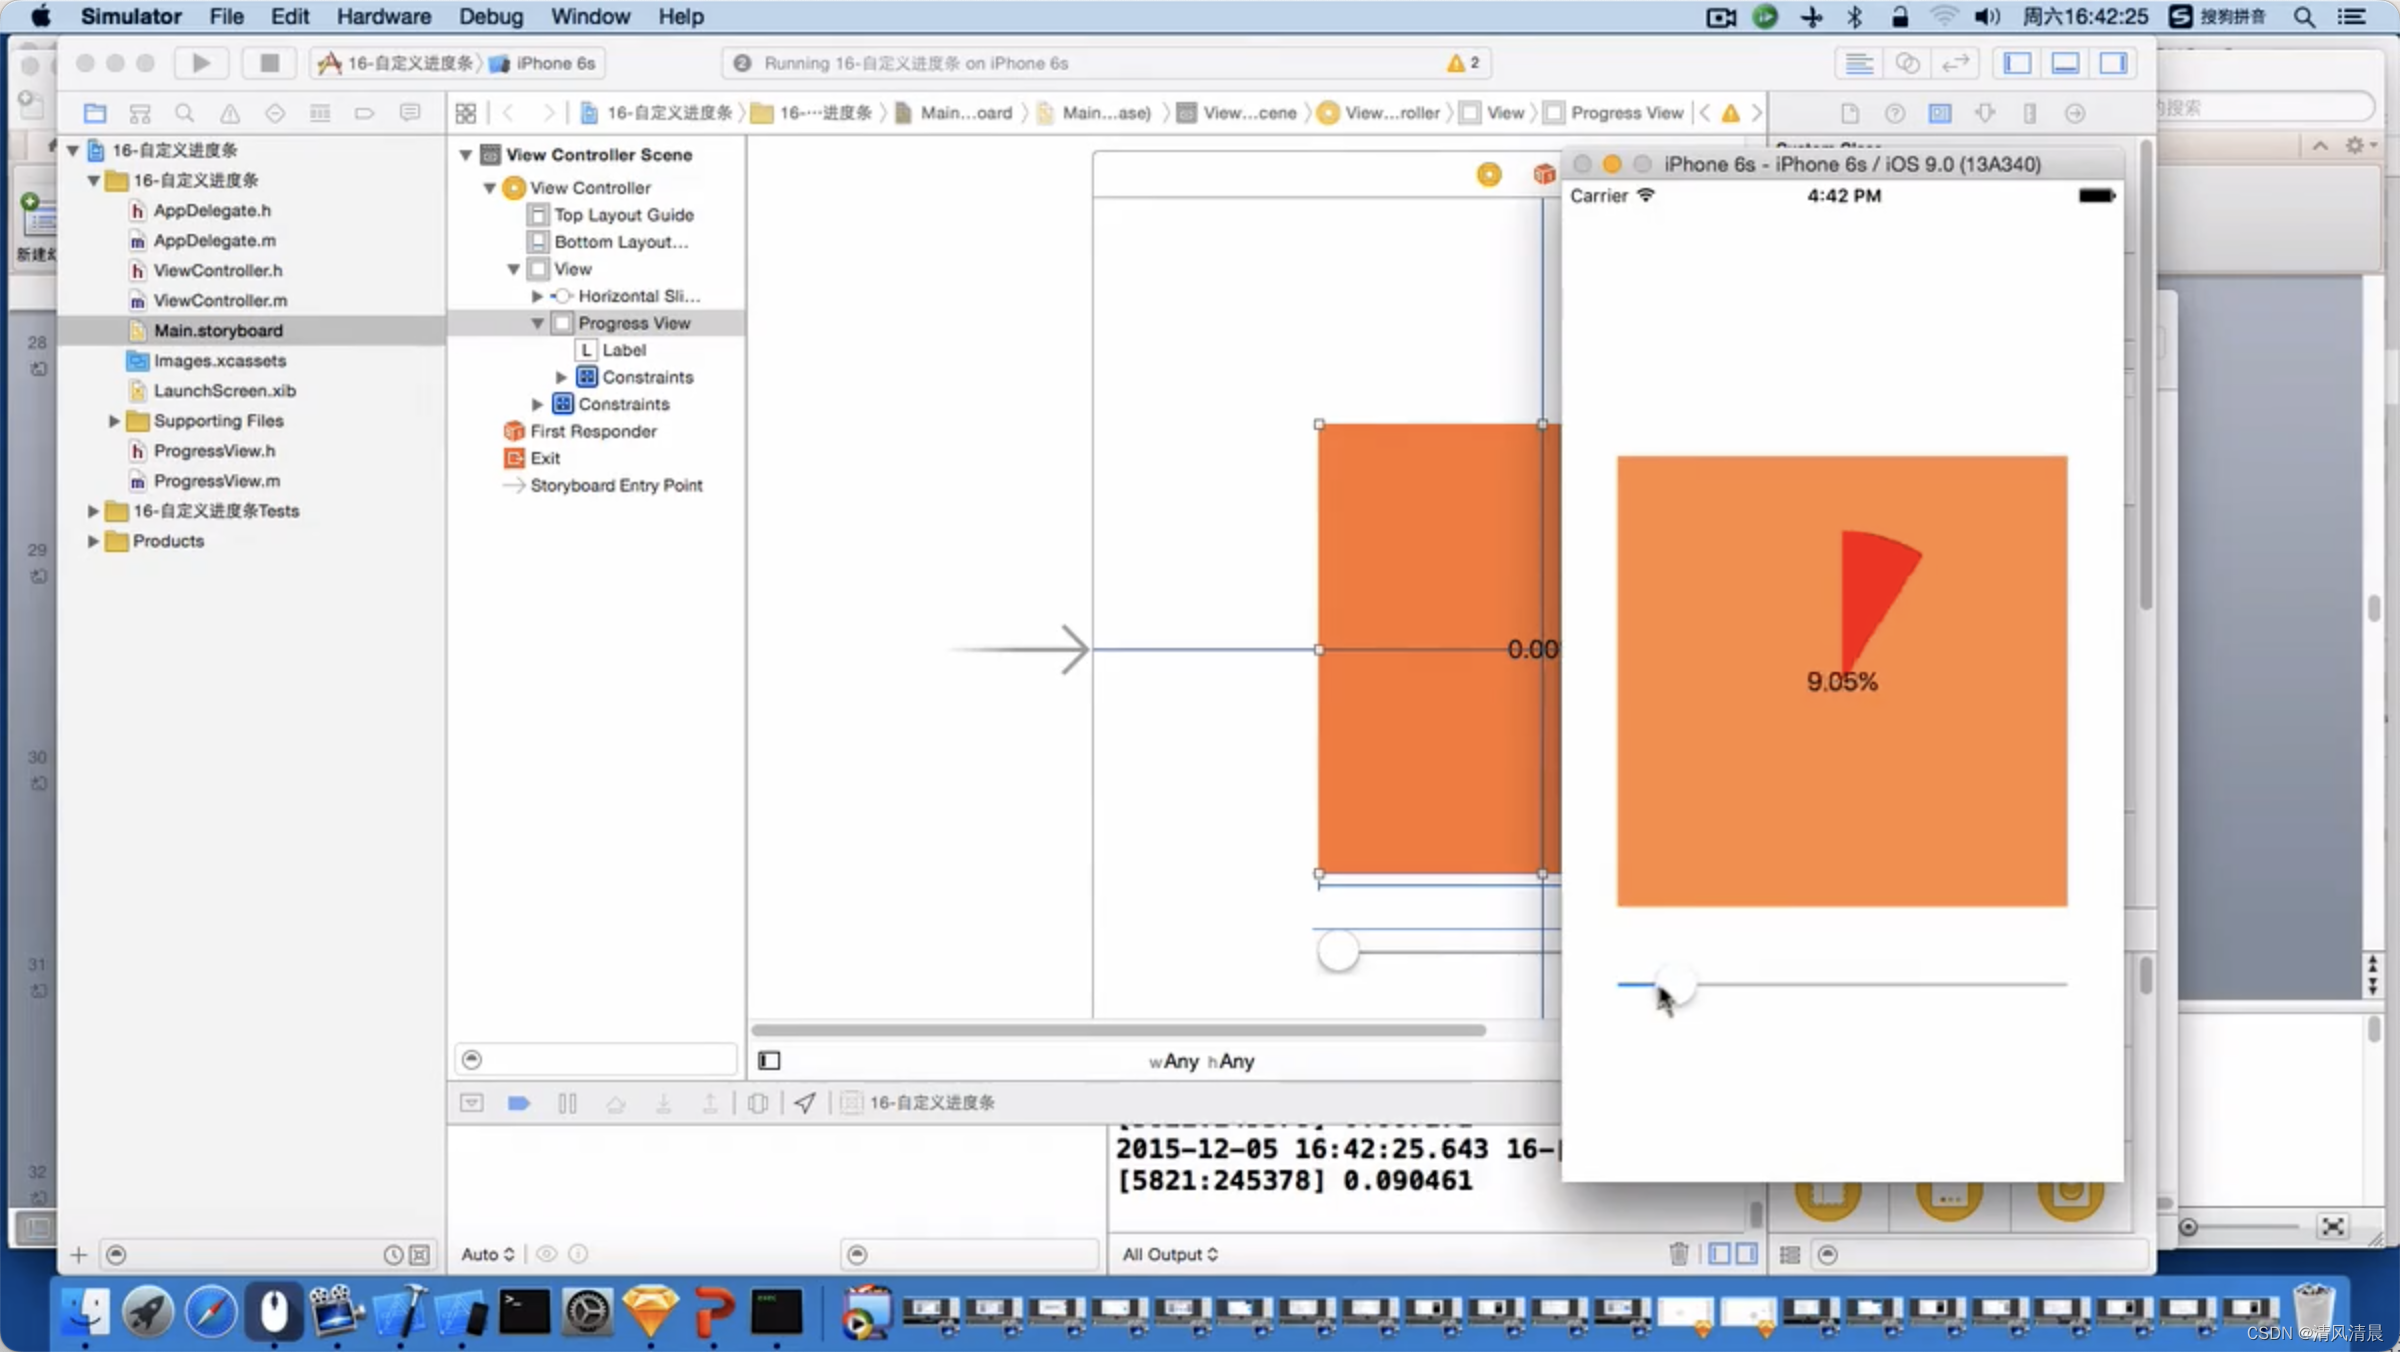
Task: Click the storyboard canvas slider thumb
Action: [1338, 950]
